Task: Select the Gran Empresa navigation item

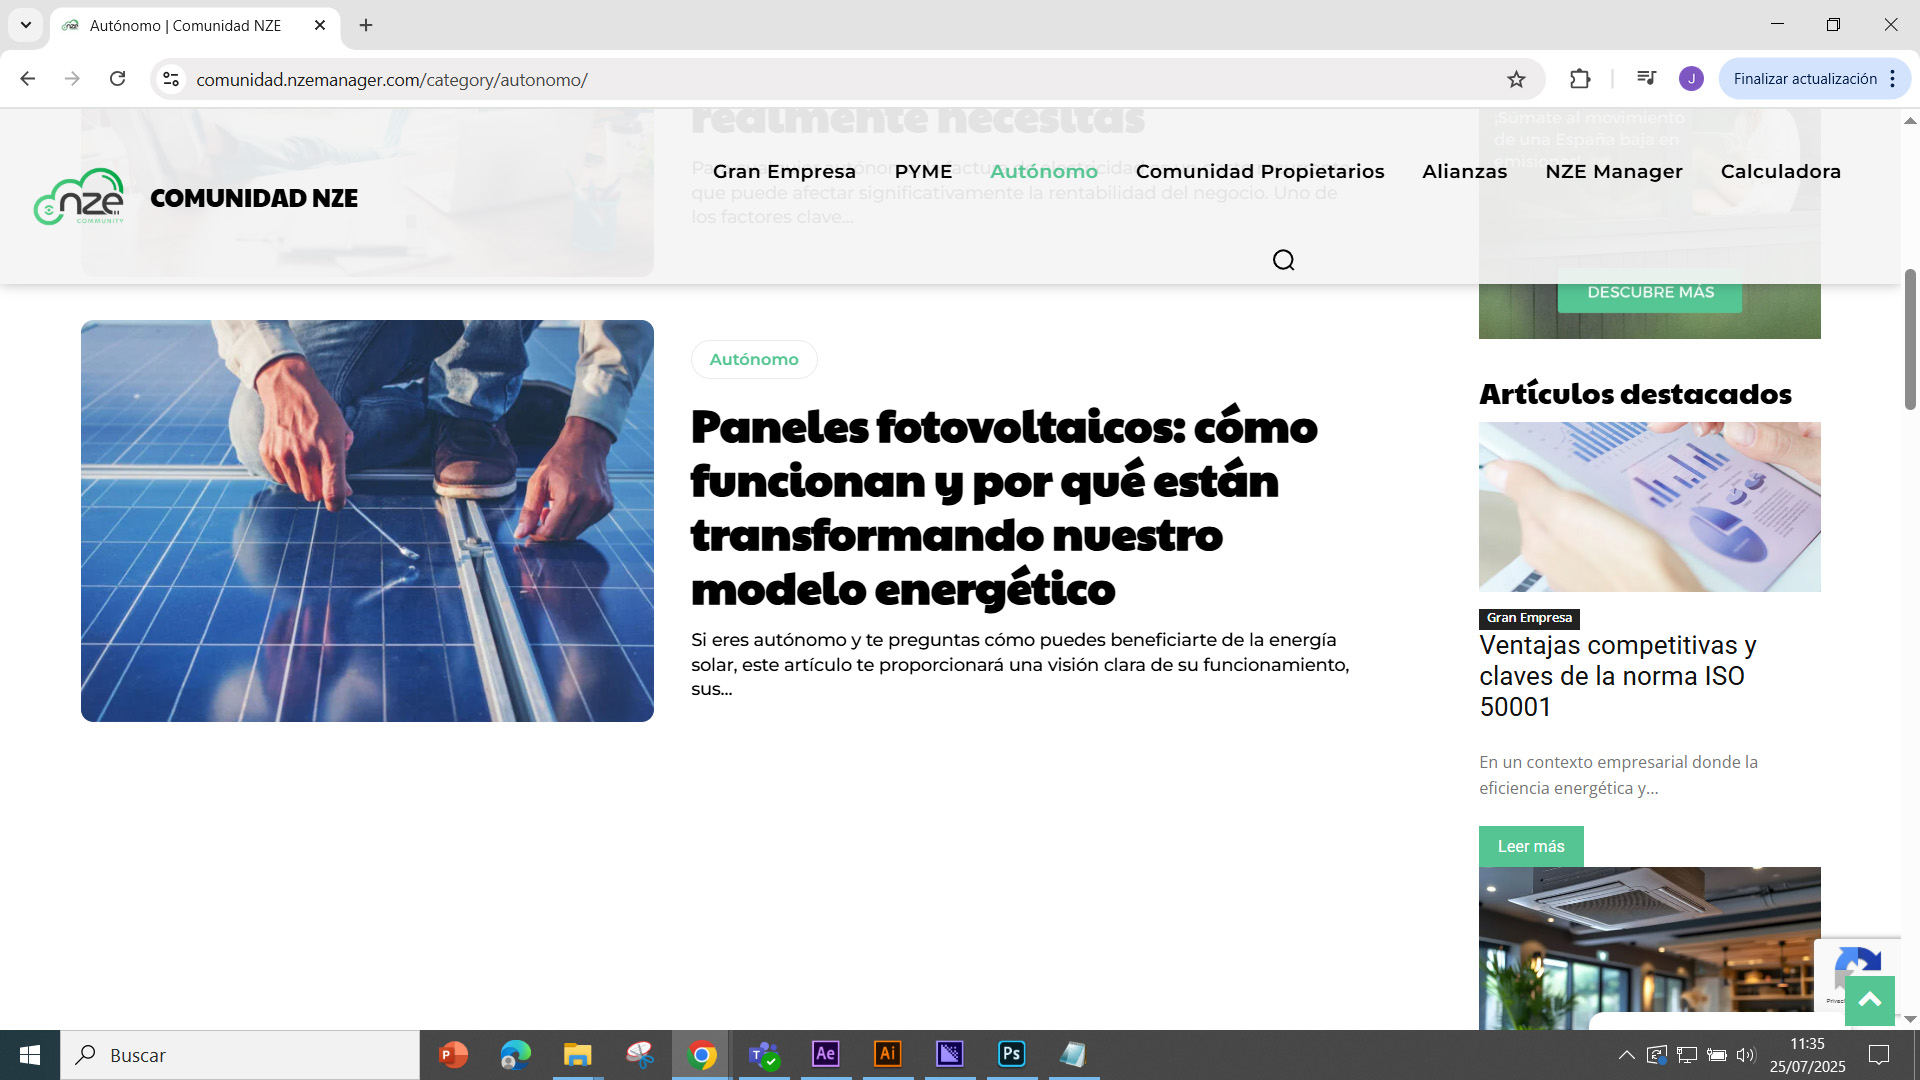Action: point(784,171)
